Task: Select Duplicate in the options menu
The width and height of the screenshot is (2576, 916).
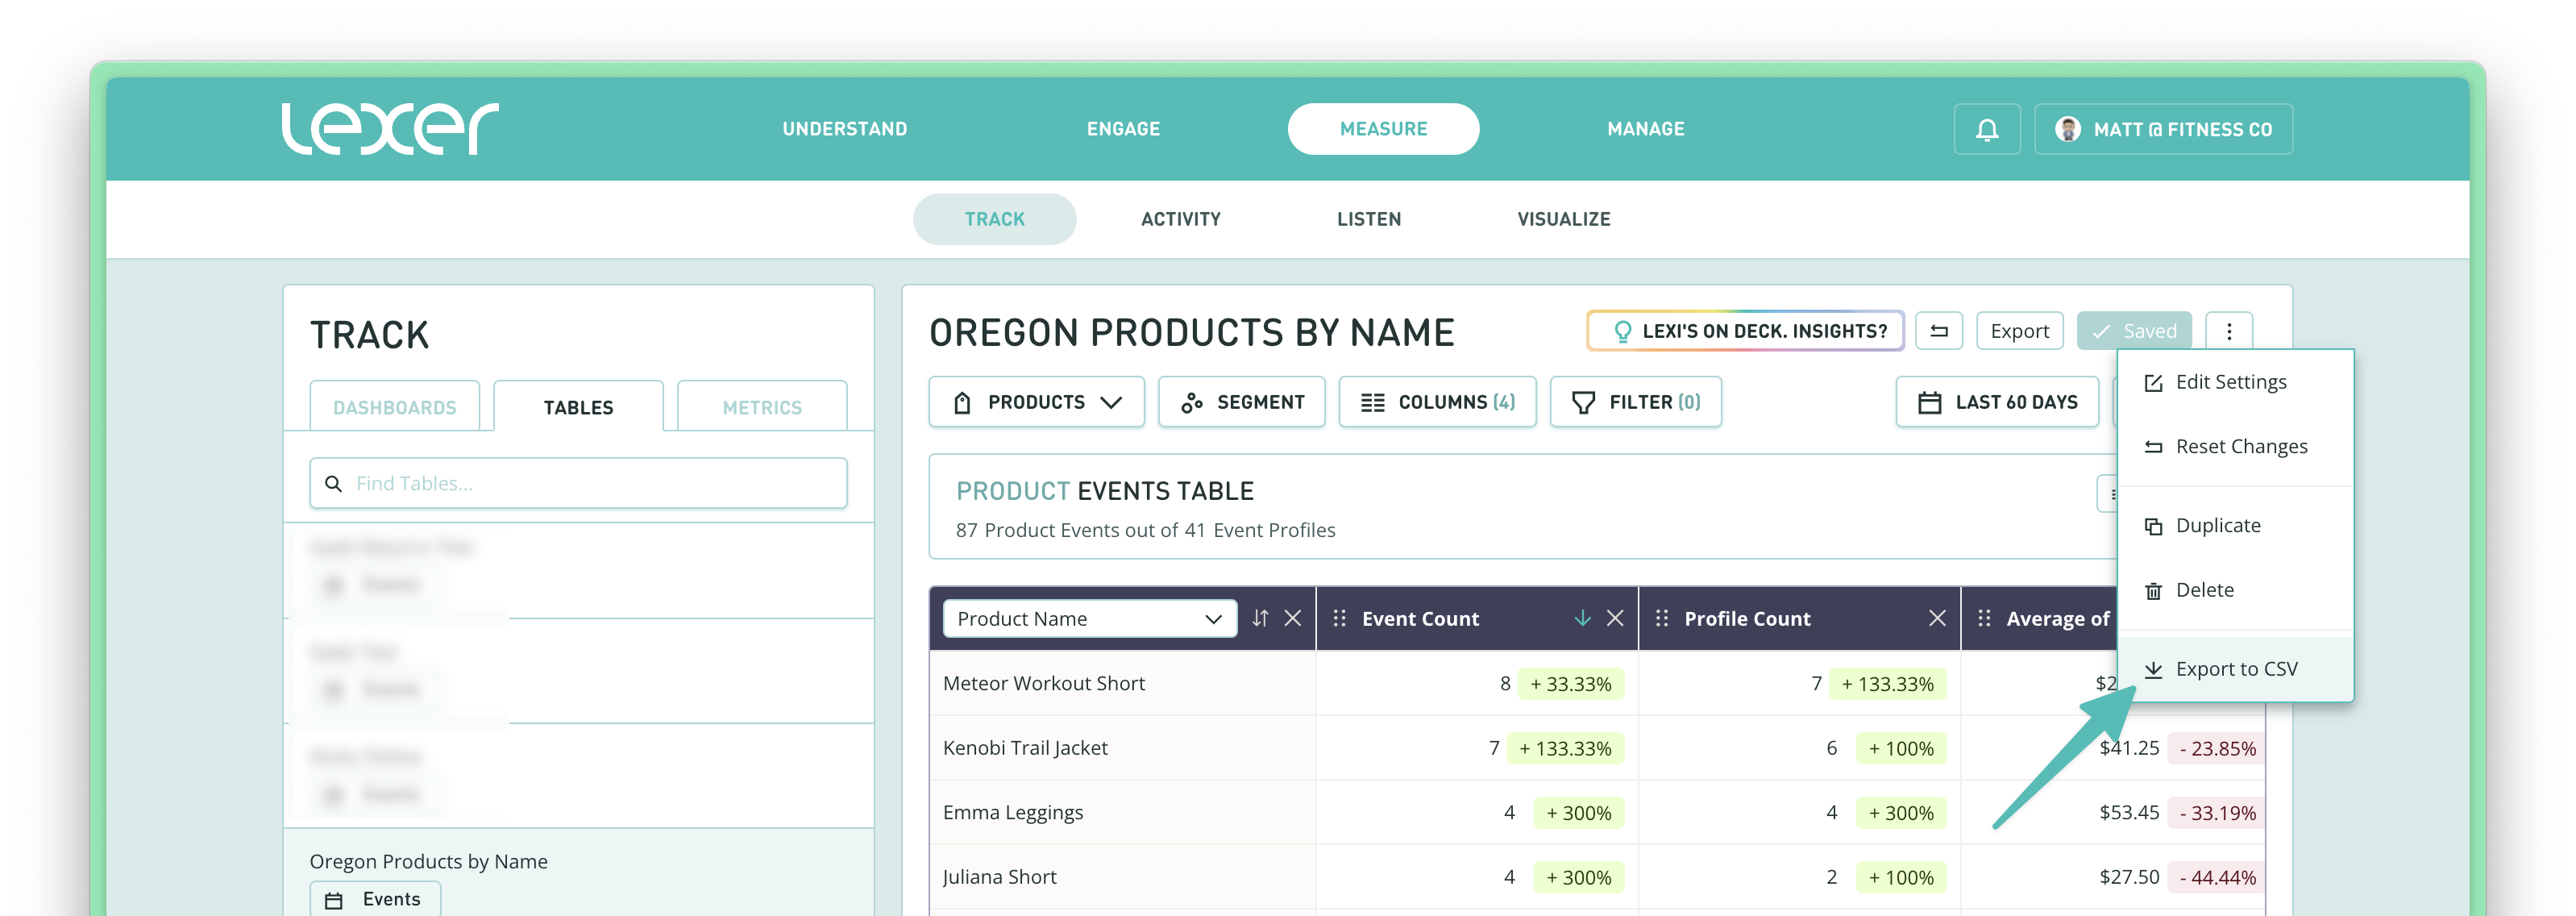Action: coord(2235,526)
